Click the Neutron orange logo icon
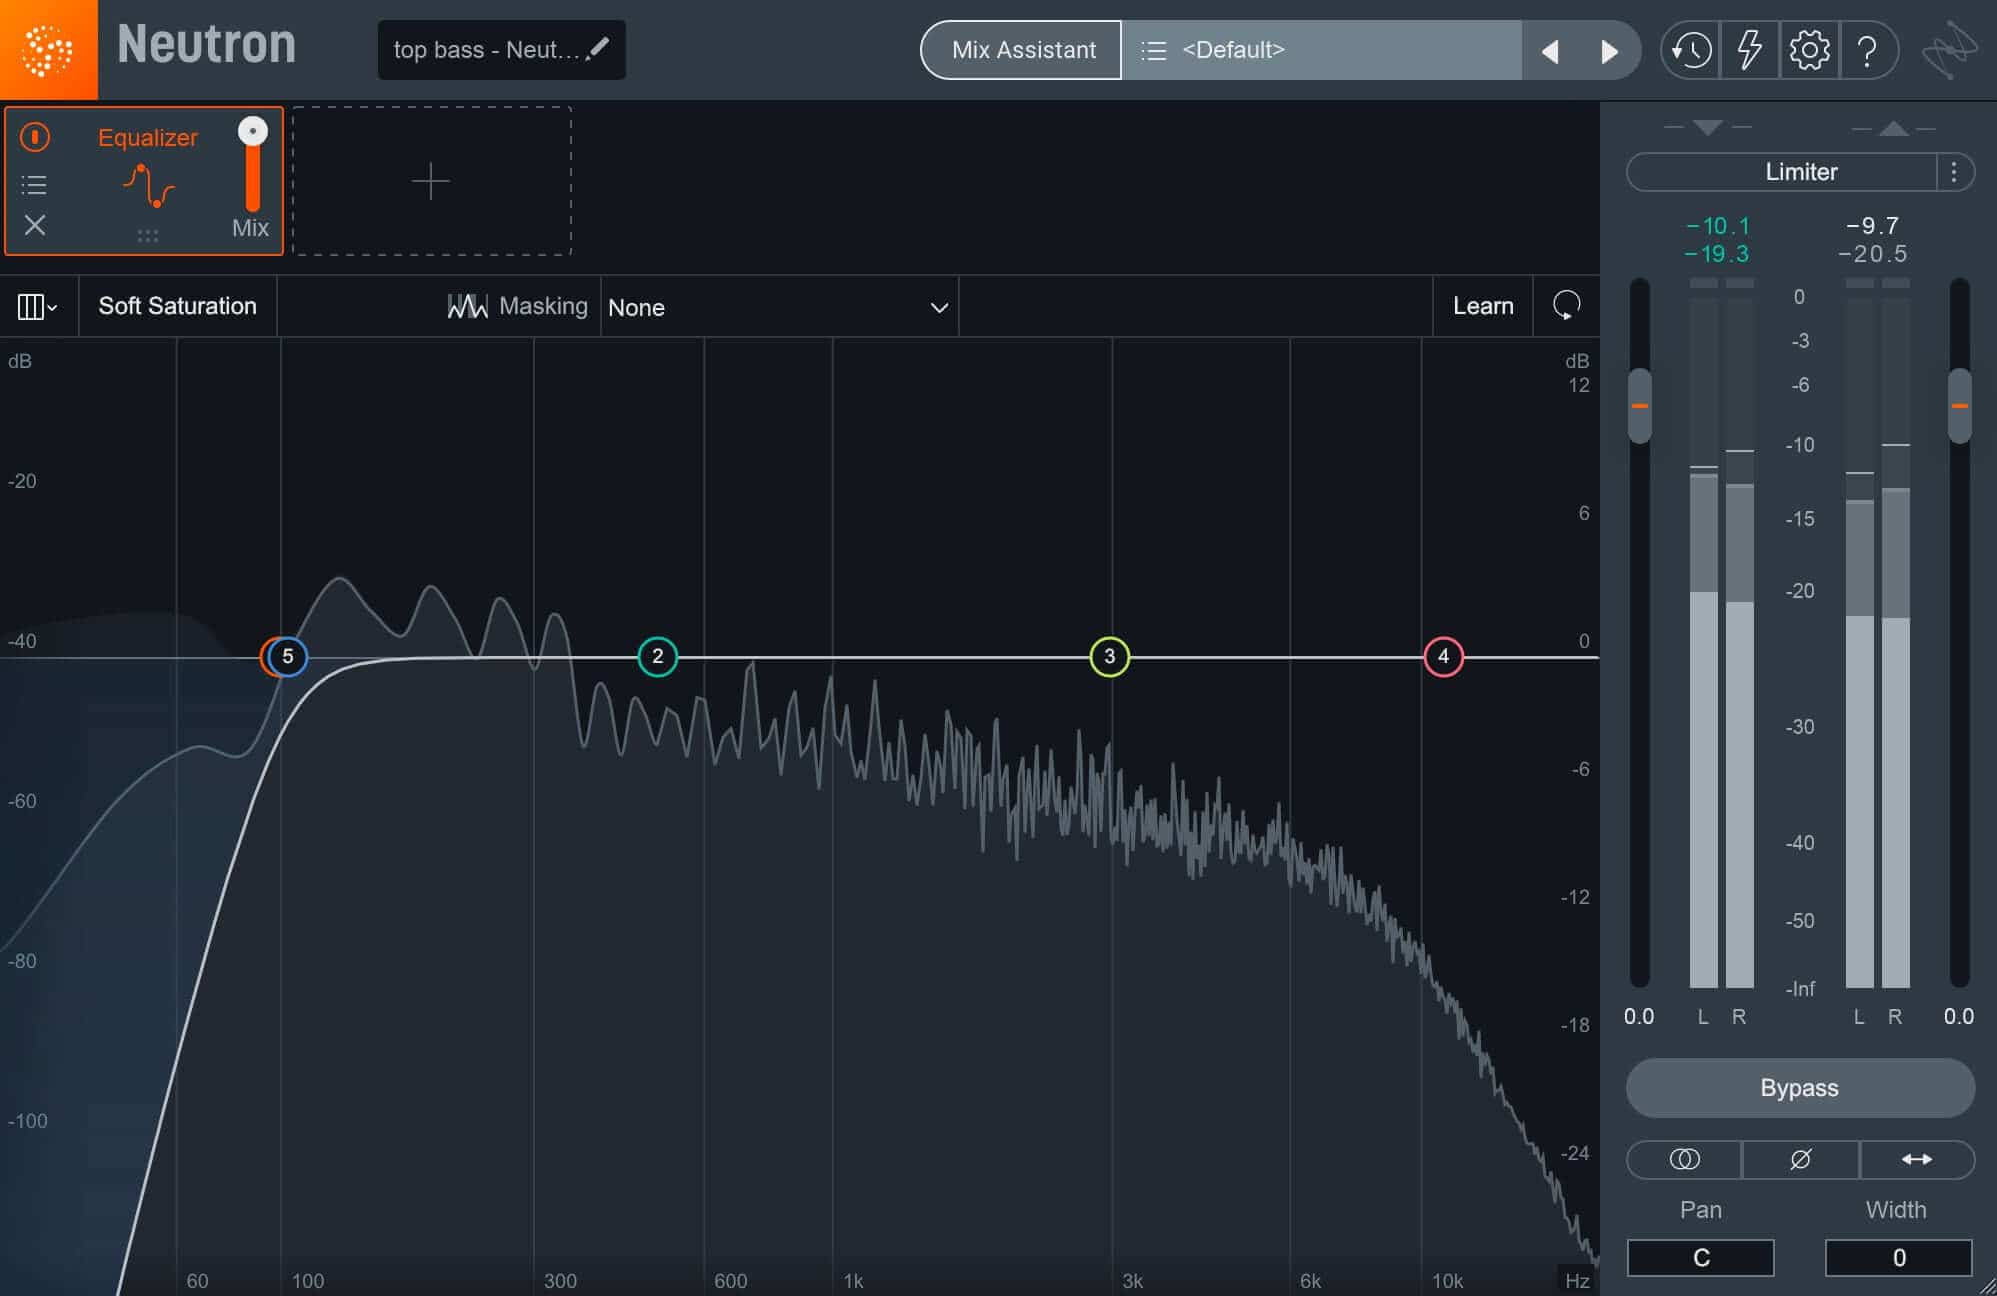This screenshot has height=1296, width=1997. (x=48, y=49)
